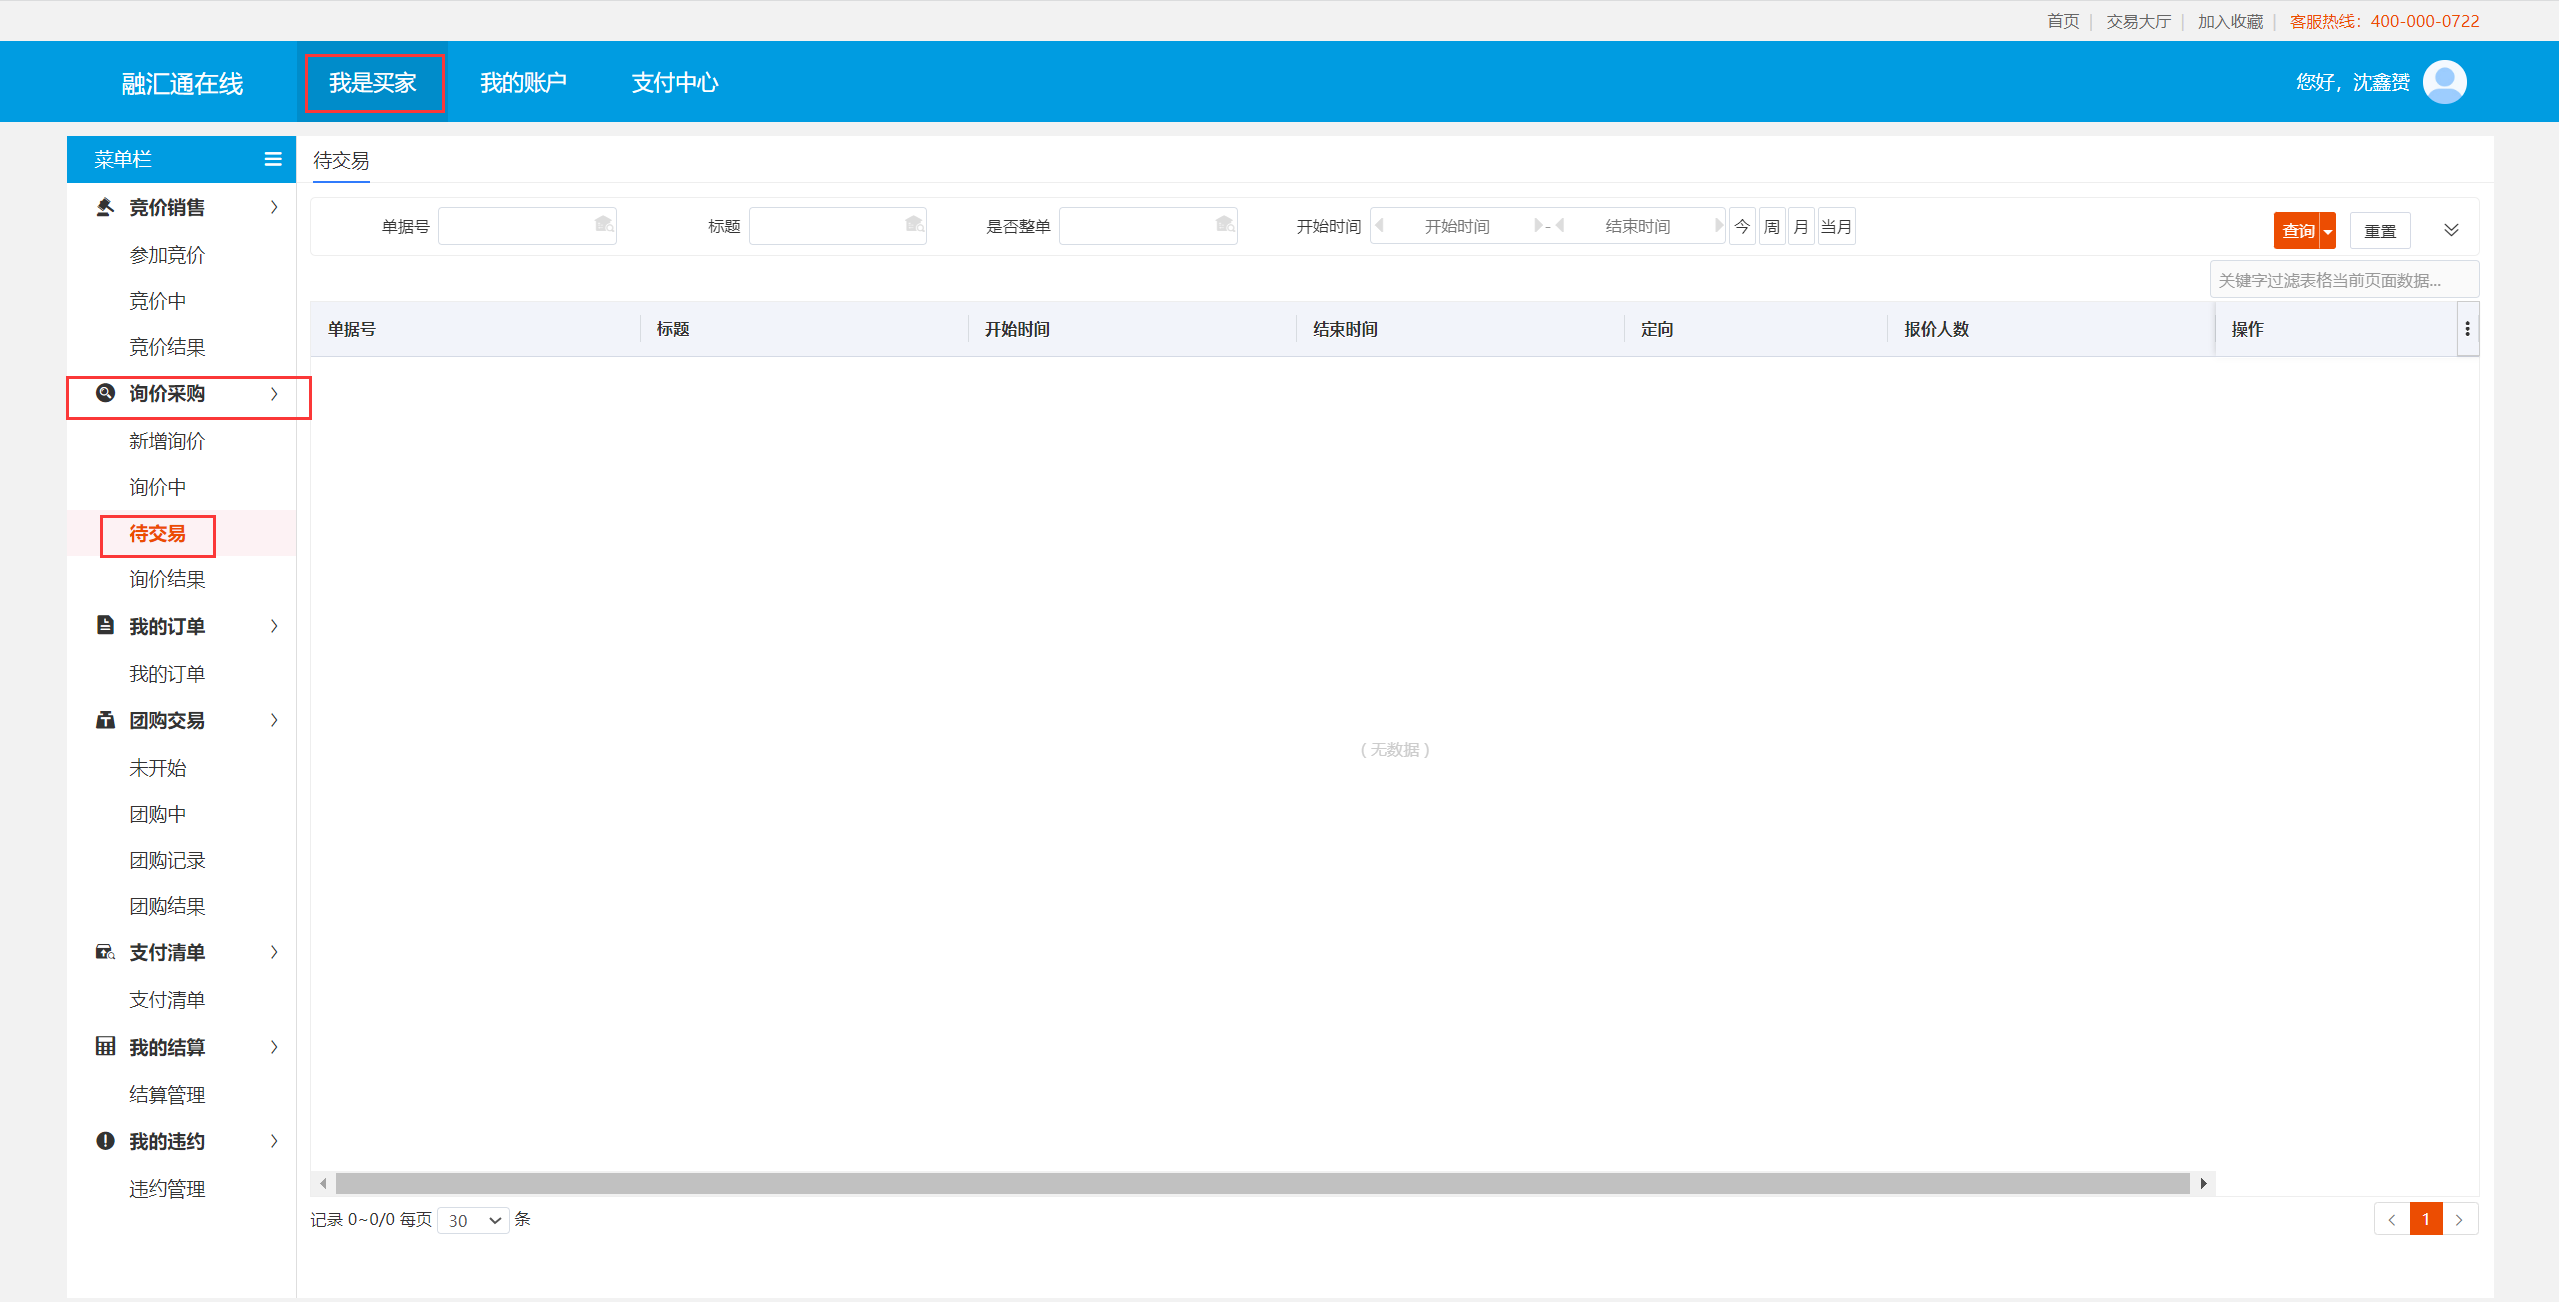Viewport: 2559px width, 1302px height.
Task: Click 加入收藏 link
Action: 2230,21
